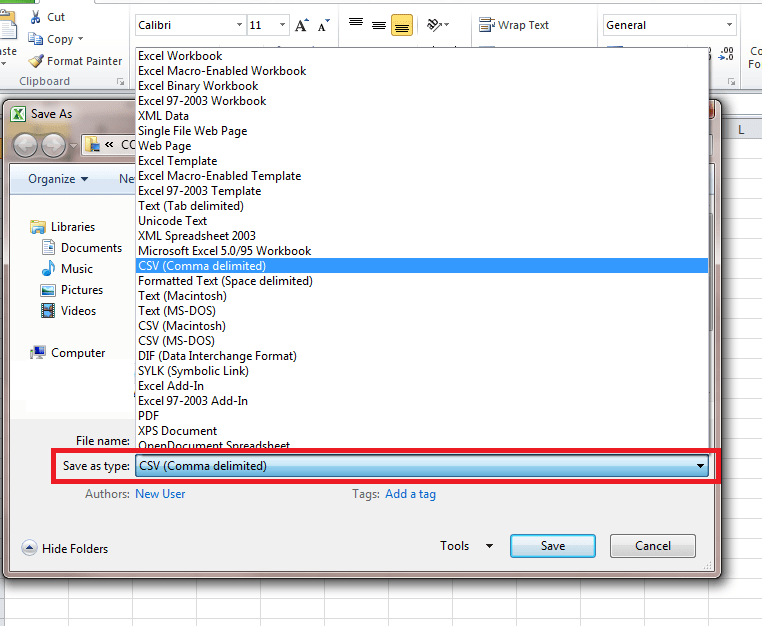
Task: Open the text orientation icon menu
Action: [x=437, y=25]
